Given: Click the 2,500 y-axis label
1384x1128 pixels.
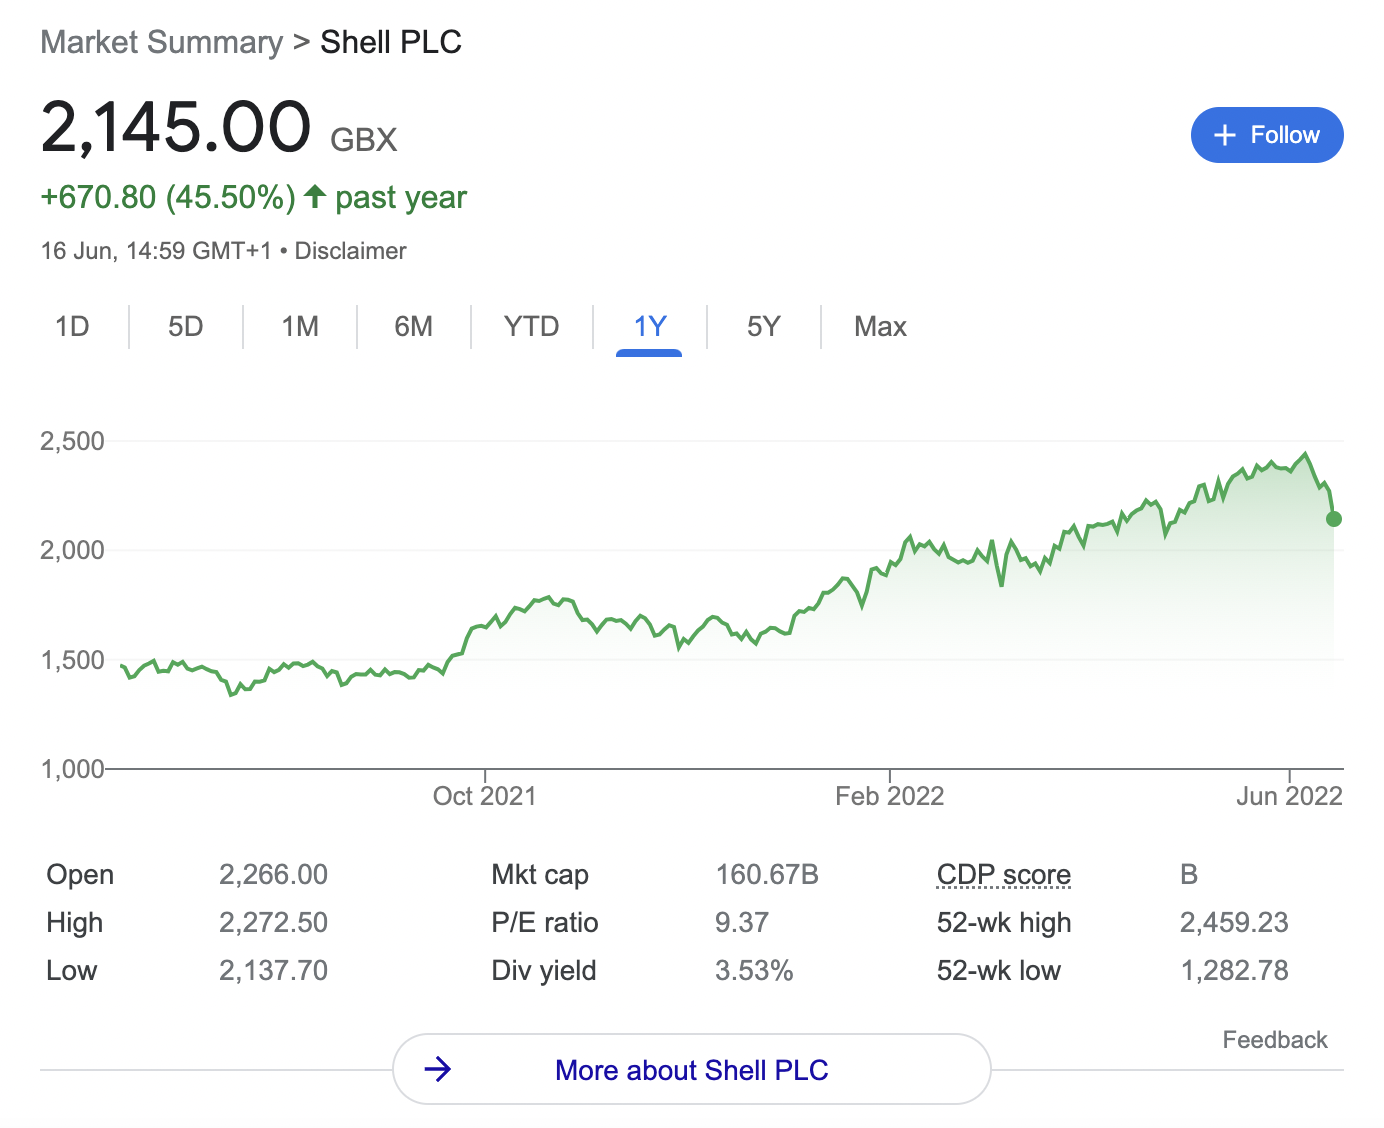Looking at the screenshot, I should click(x=72, y=441).
